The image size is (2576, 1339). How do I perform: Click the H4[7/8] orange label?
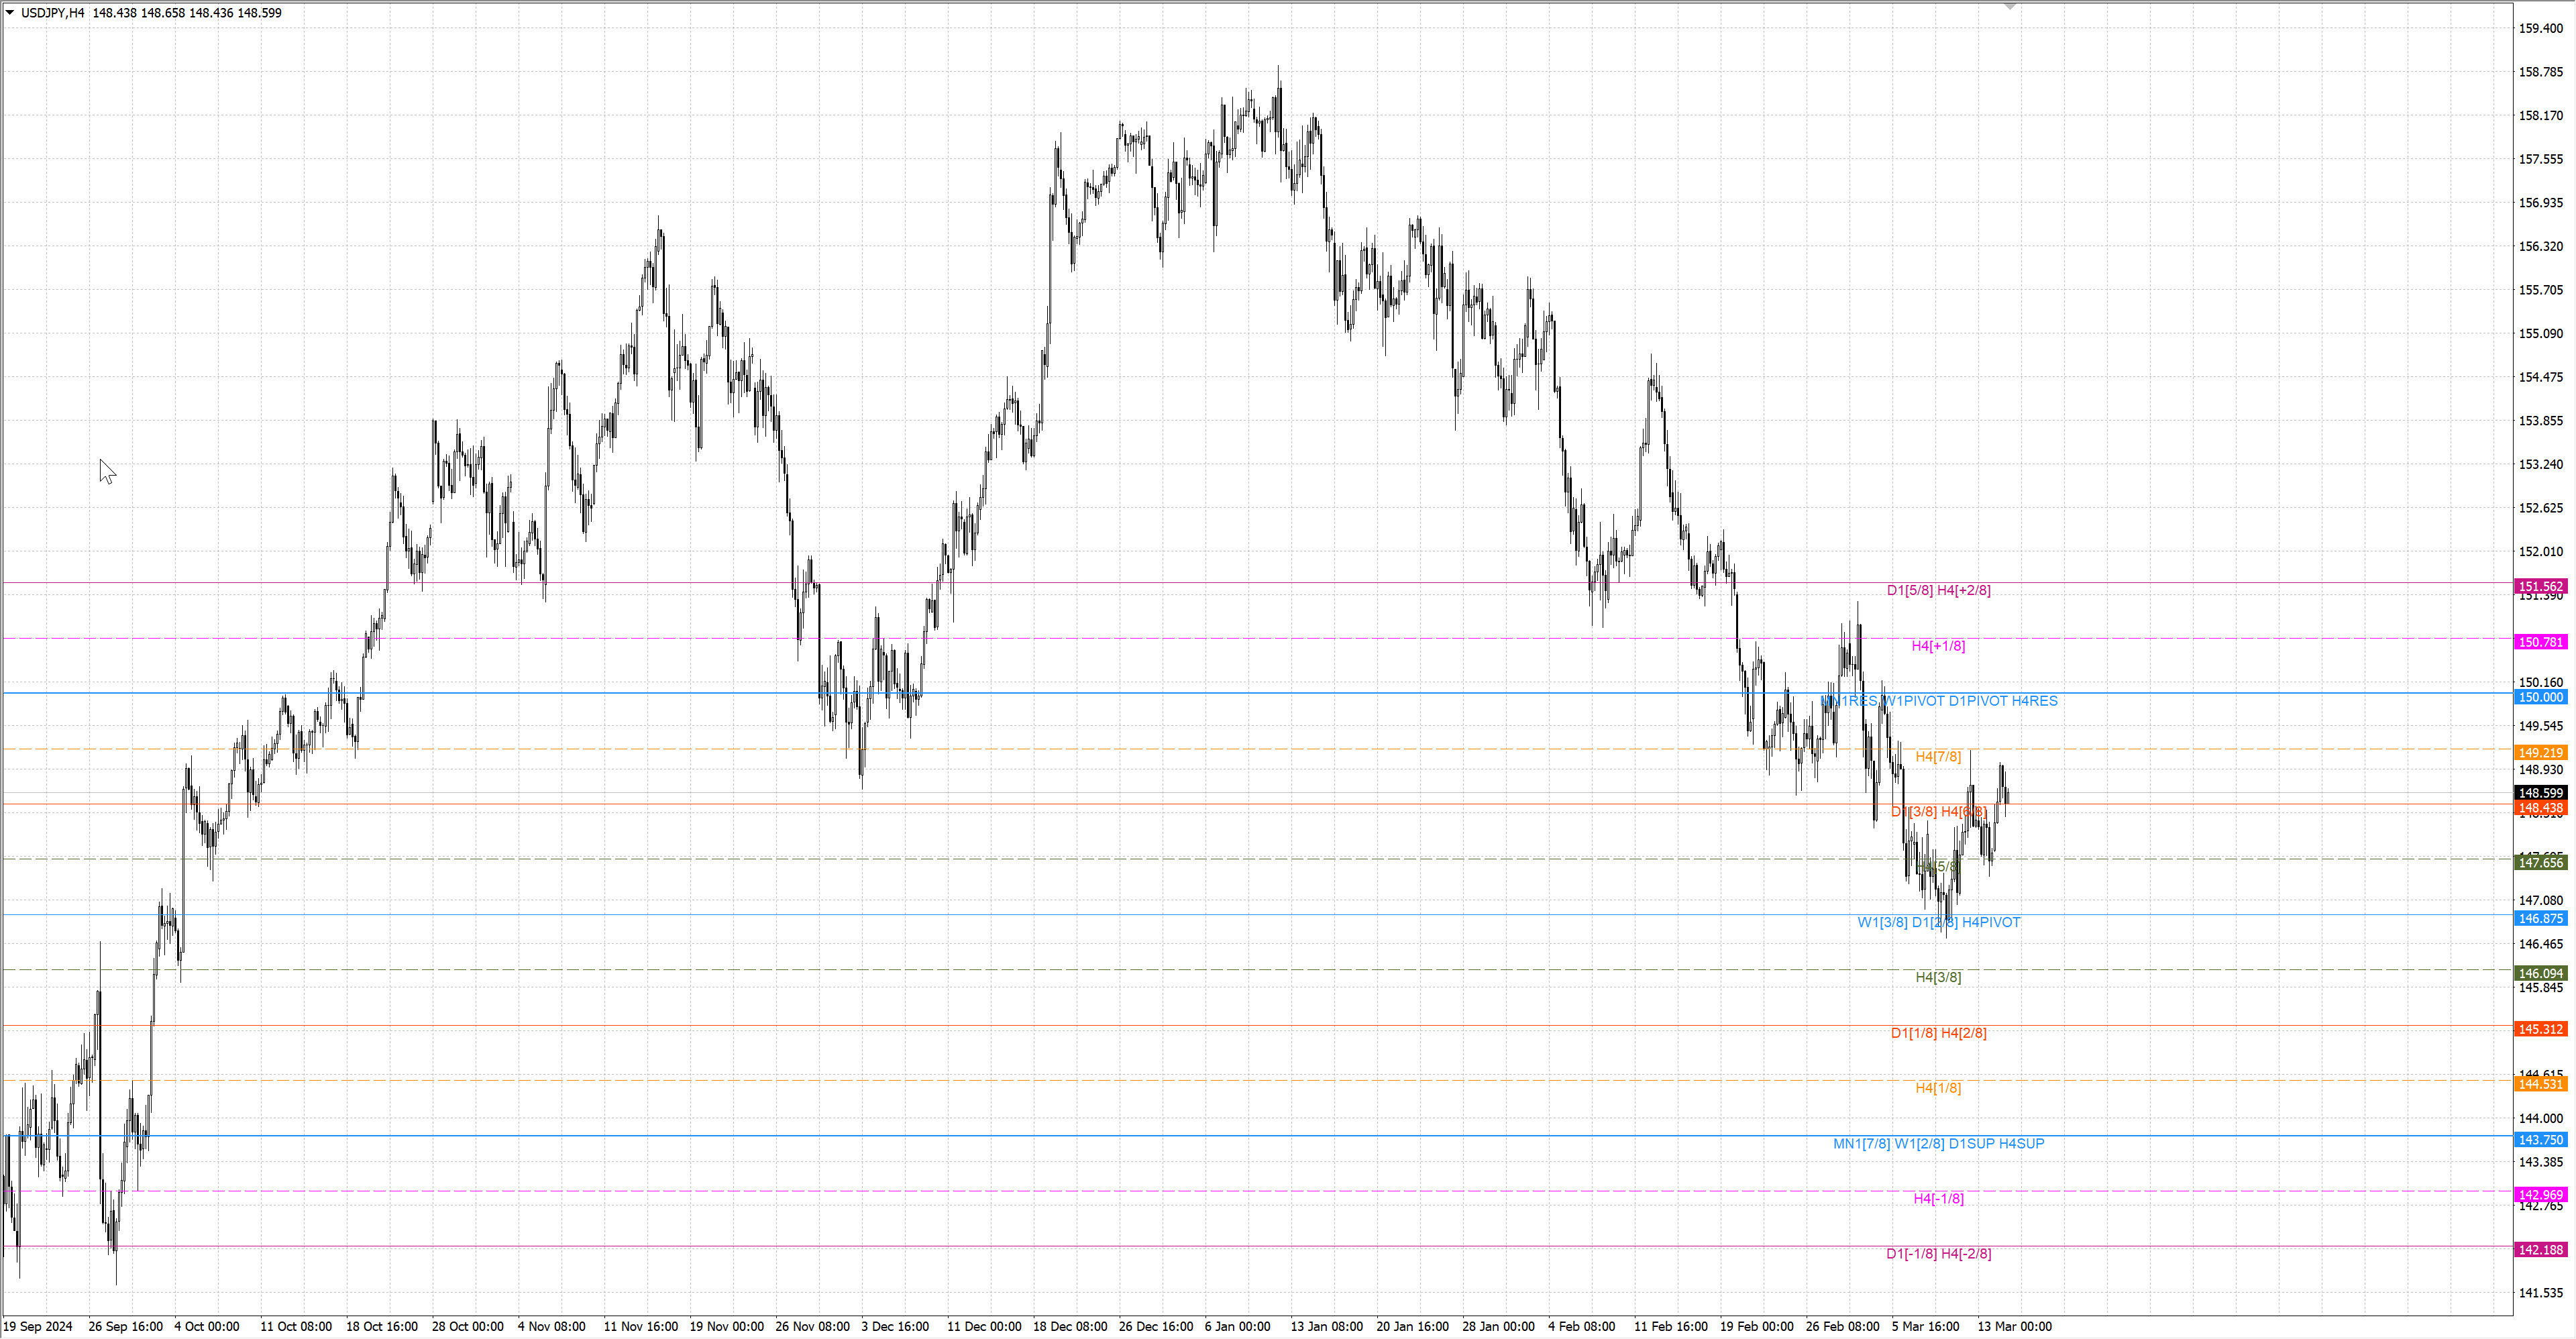click(1938, 756)
